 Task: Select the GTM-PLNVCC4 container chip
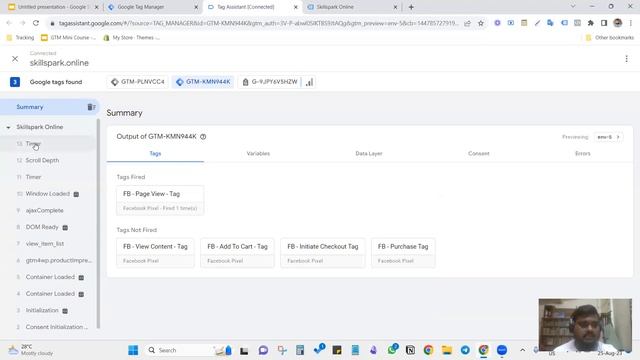138,82
